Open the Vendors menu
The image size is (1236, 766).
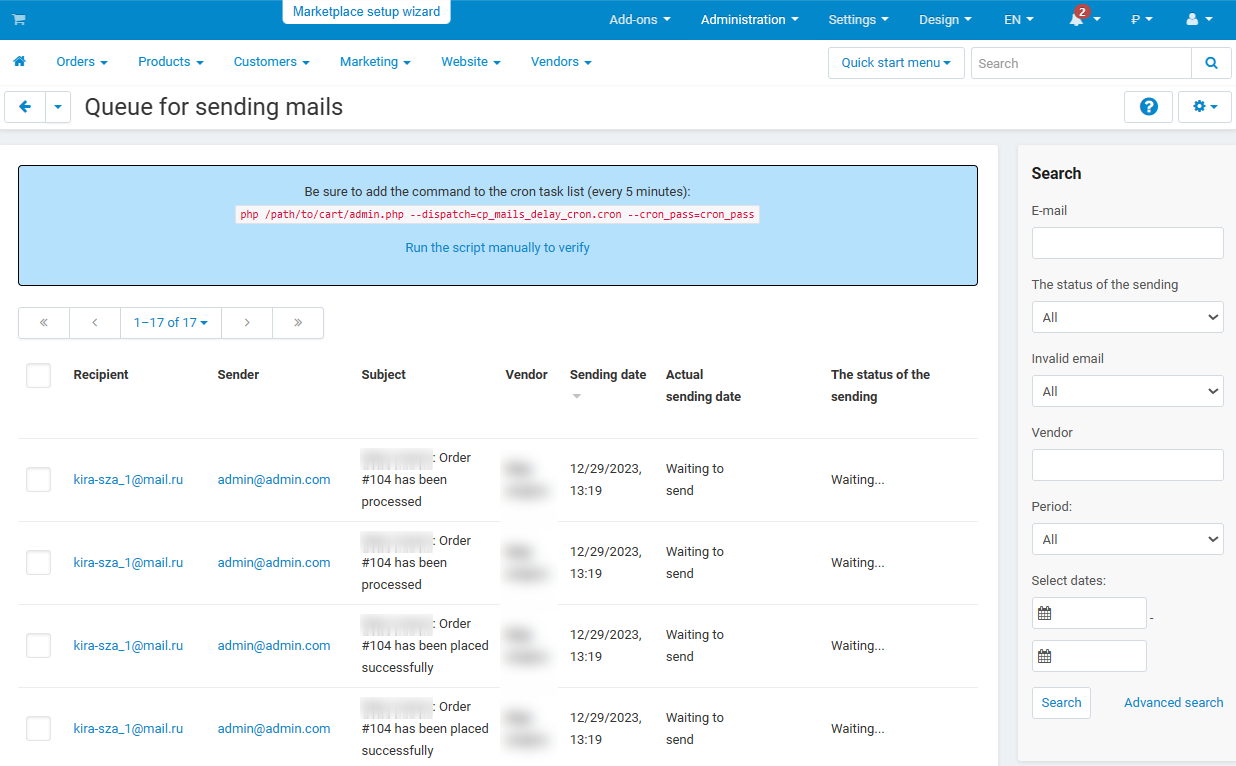(561, 62)
